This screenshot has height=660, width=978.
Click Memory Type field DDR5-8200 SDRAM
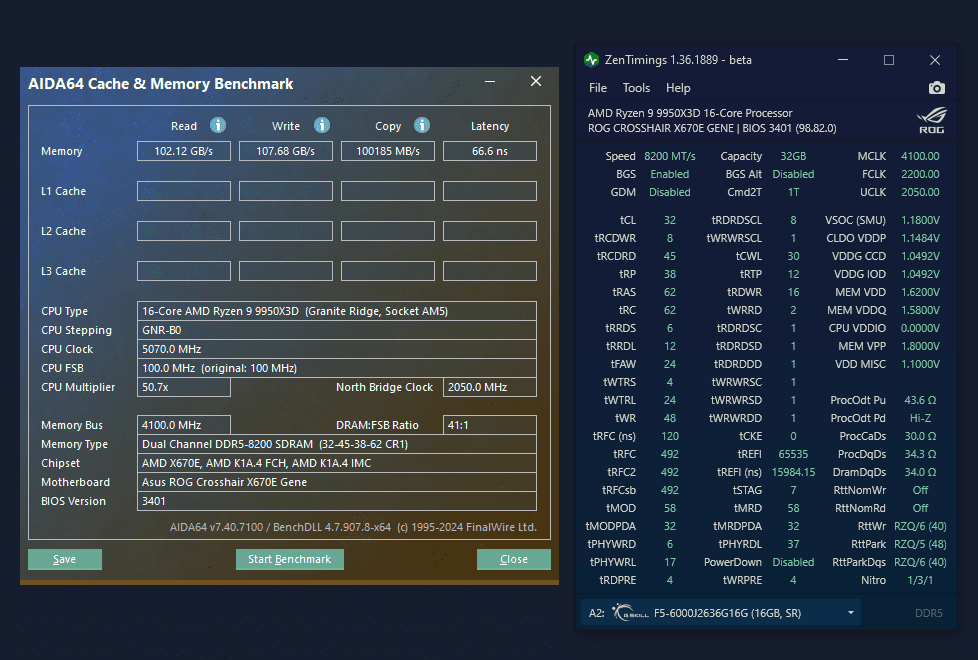337,444
